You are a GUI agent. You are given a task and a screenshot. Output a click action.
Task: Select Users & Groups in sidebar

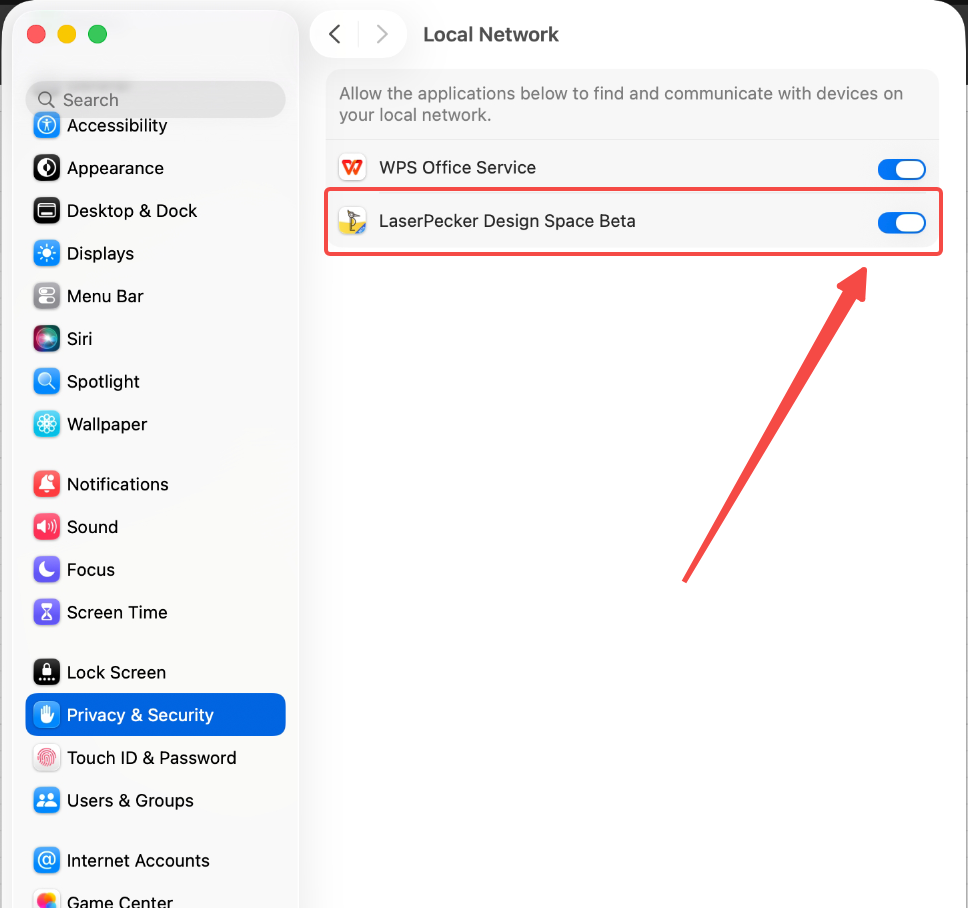155,800
